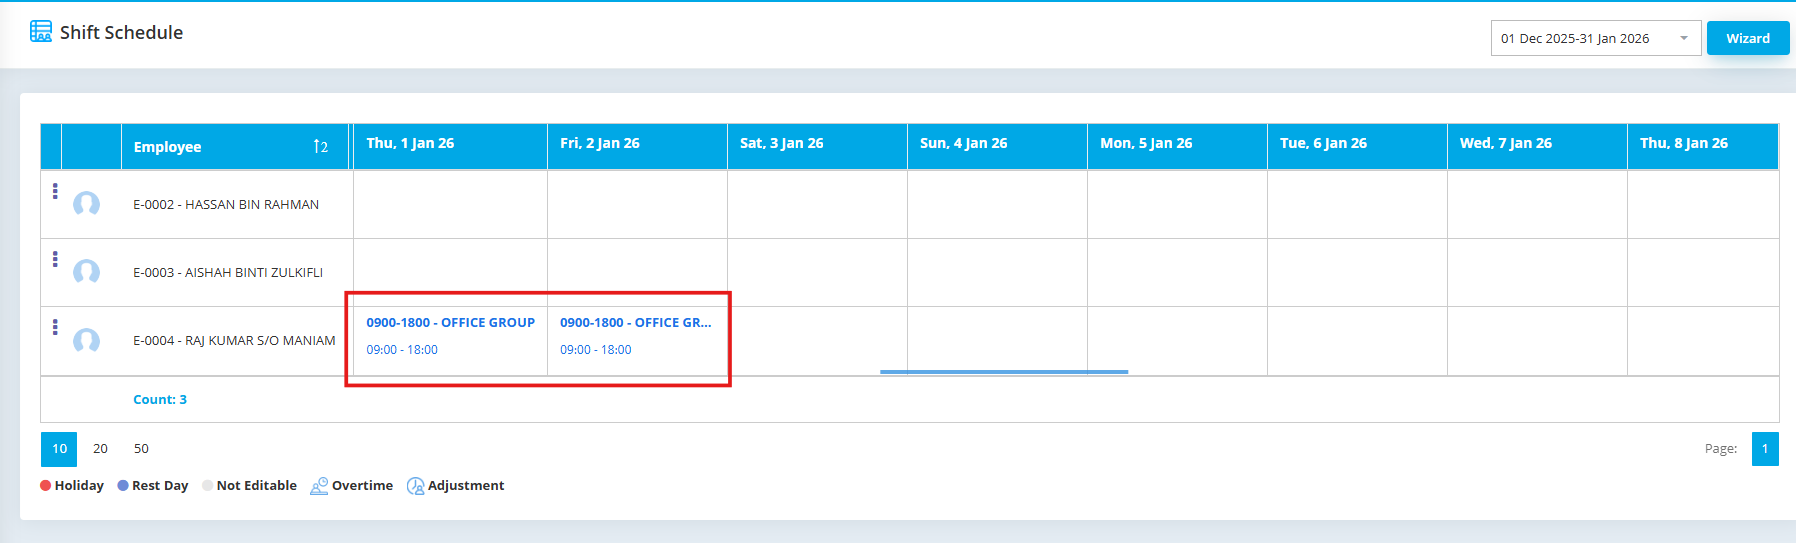
Task: Click the Shift Schedule page icon
Action: click(x=41, y=31)
